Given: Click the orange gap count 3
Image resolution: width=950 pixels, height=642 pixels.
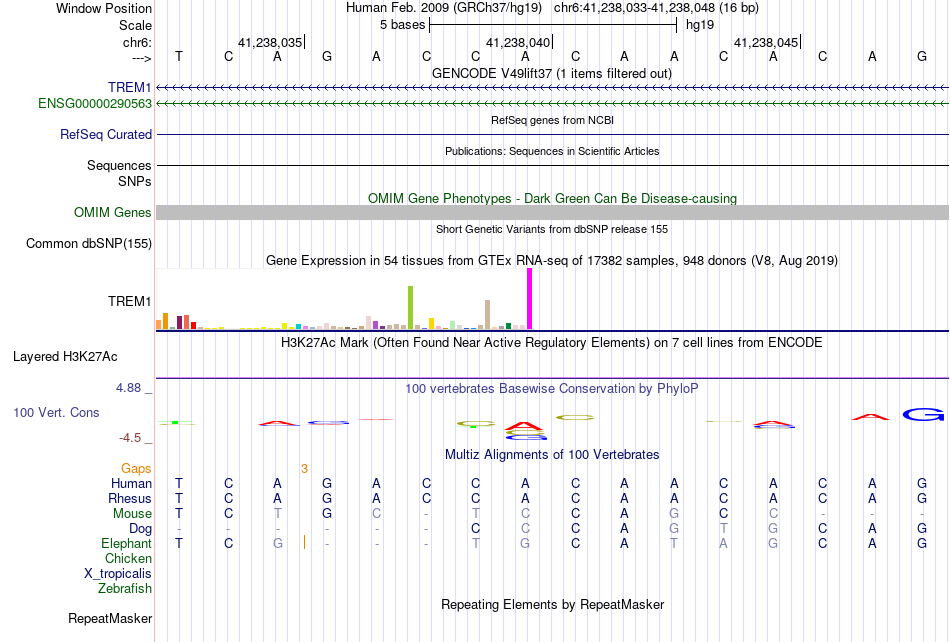Looking at the screenshot, I should pos(304,469).
